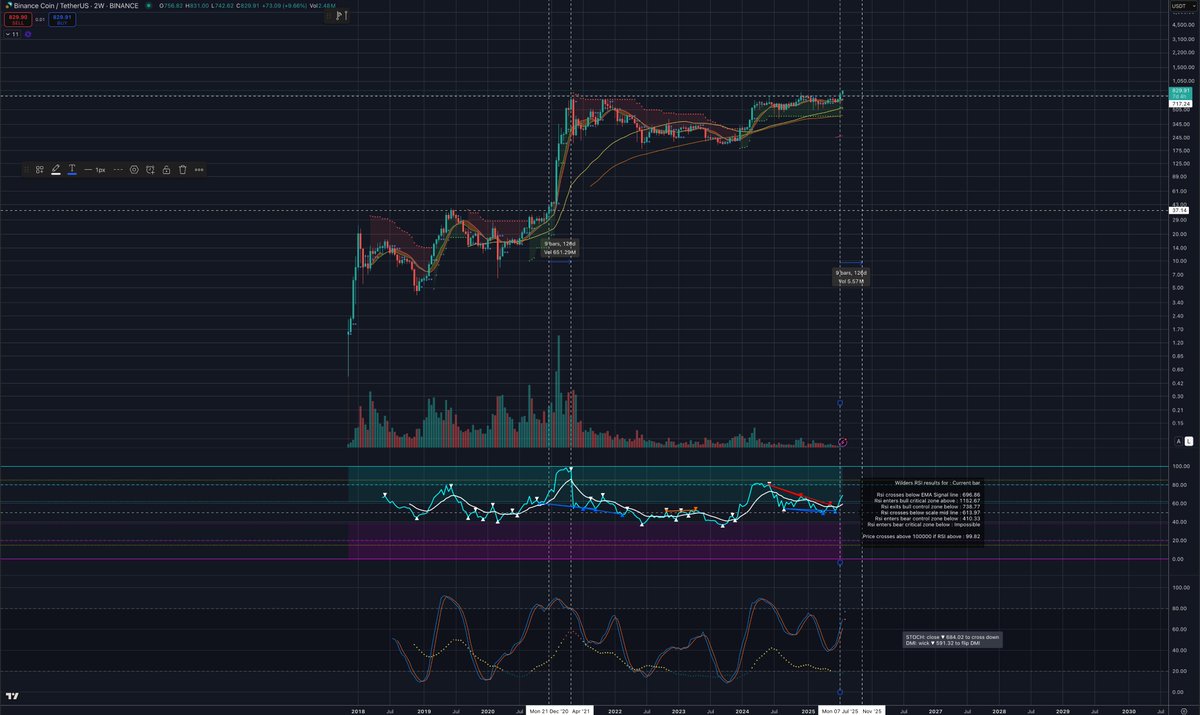This screenshot has width=1200, height=715.
Task: Grab the drawing toolbar drag handle
Action: 27,170
